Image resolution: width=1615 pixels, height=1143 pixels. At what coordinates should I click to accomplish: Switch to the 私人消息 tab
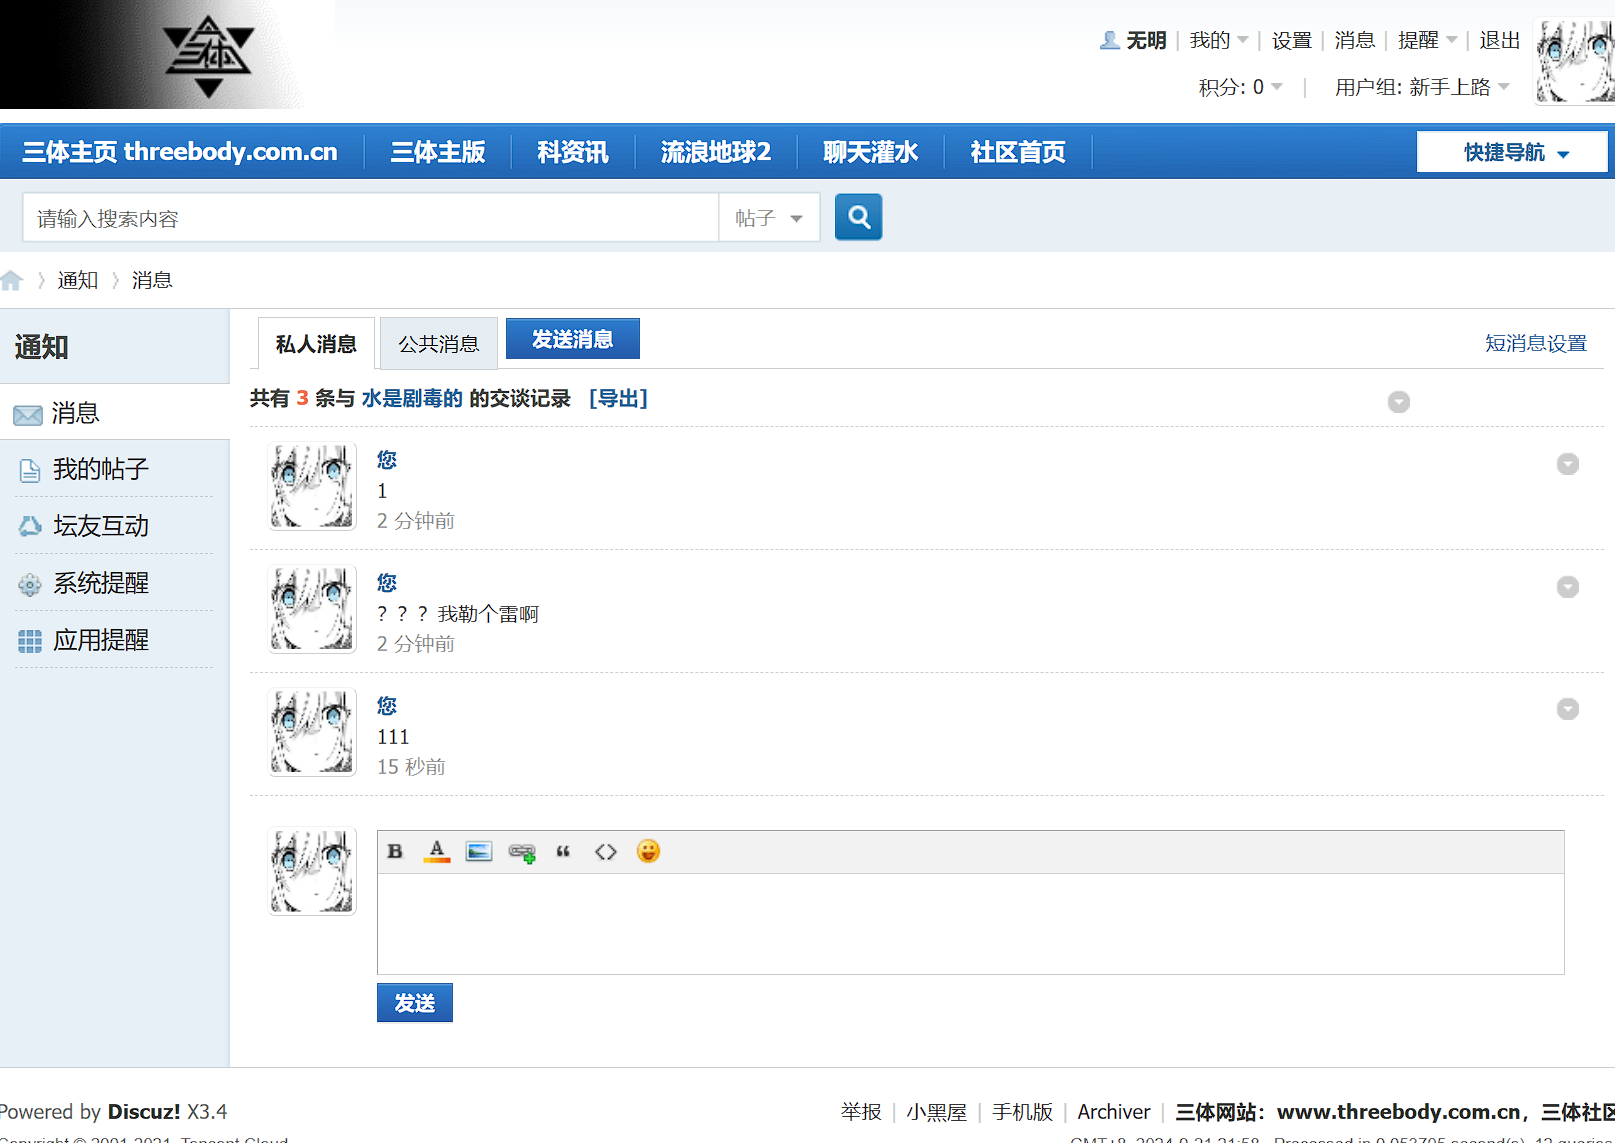[x=316, y=344]
